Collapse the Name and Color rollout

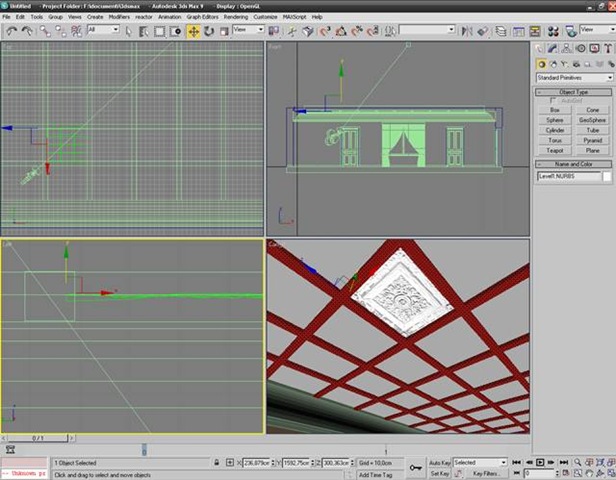pos(574,164)
